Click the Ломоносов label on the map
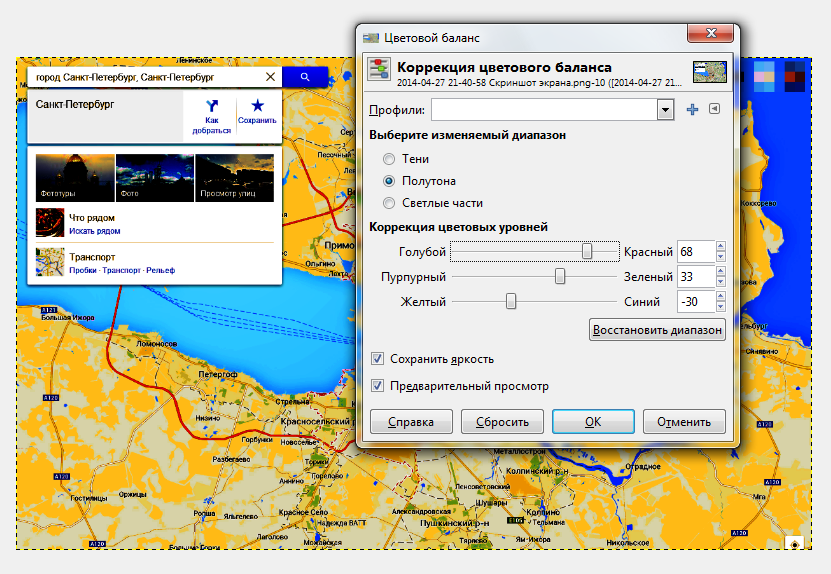The width and height of the screenshot is (831, 574). [157, 343]
